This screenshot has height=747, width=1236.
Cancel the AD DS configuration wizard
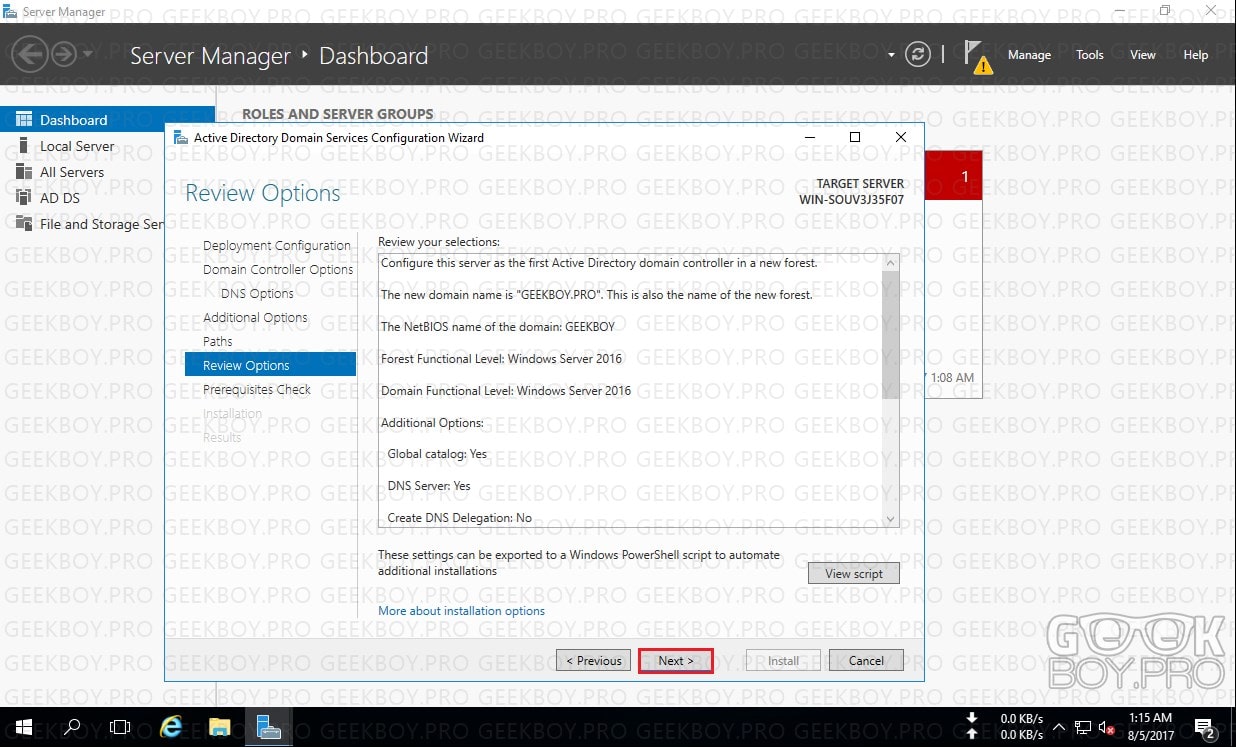866,660
